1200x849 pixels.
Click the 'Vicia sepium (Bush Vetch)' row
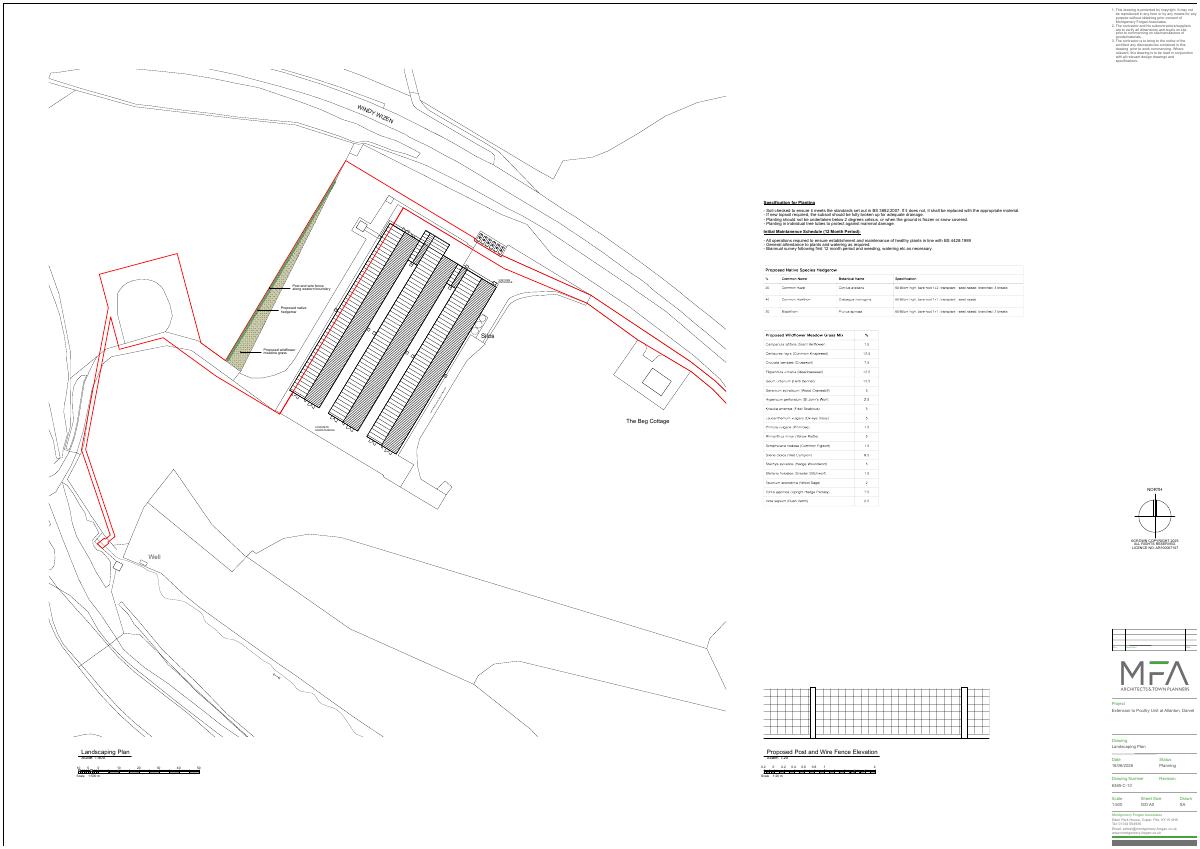pyautogui.click(x=820, y=501)
